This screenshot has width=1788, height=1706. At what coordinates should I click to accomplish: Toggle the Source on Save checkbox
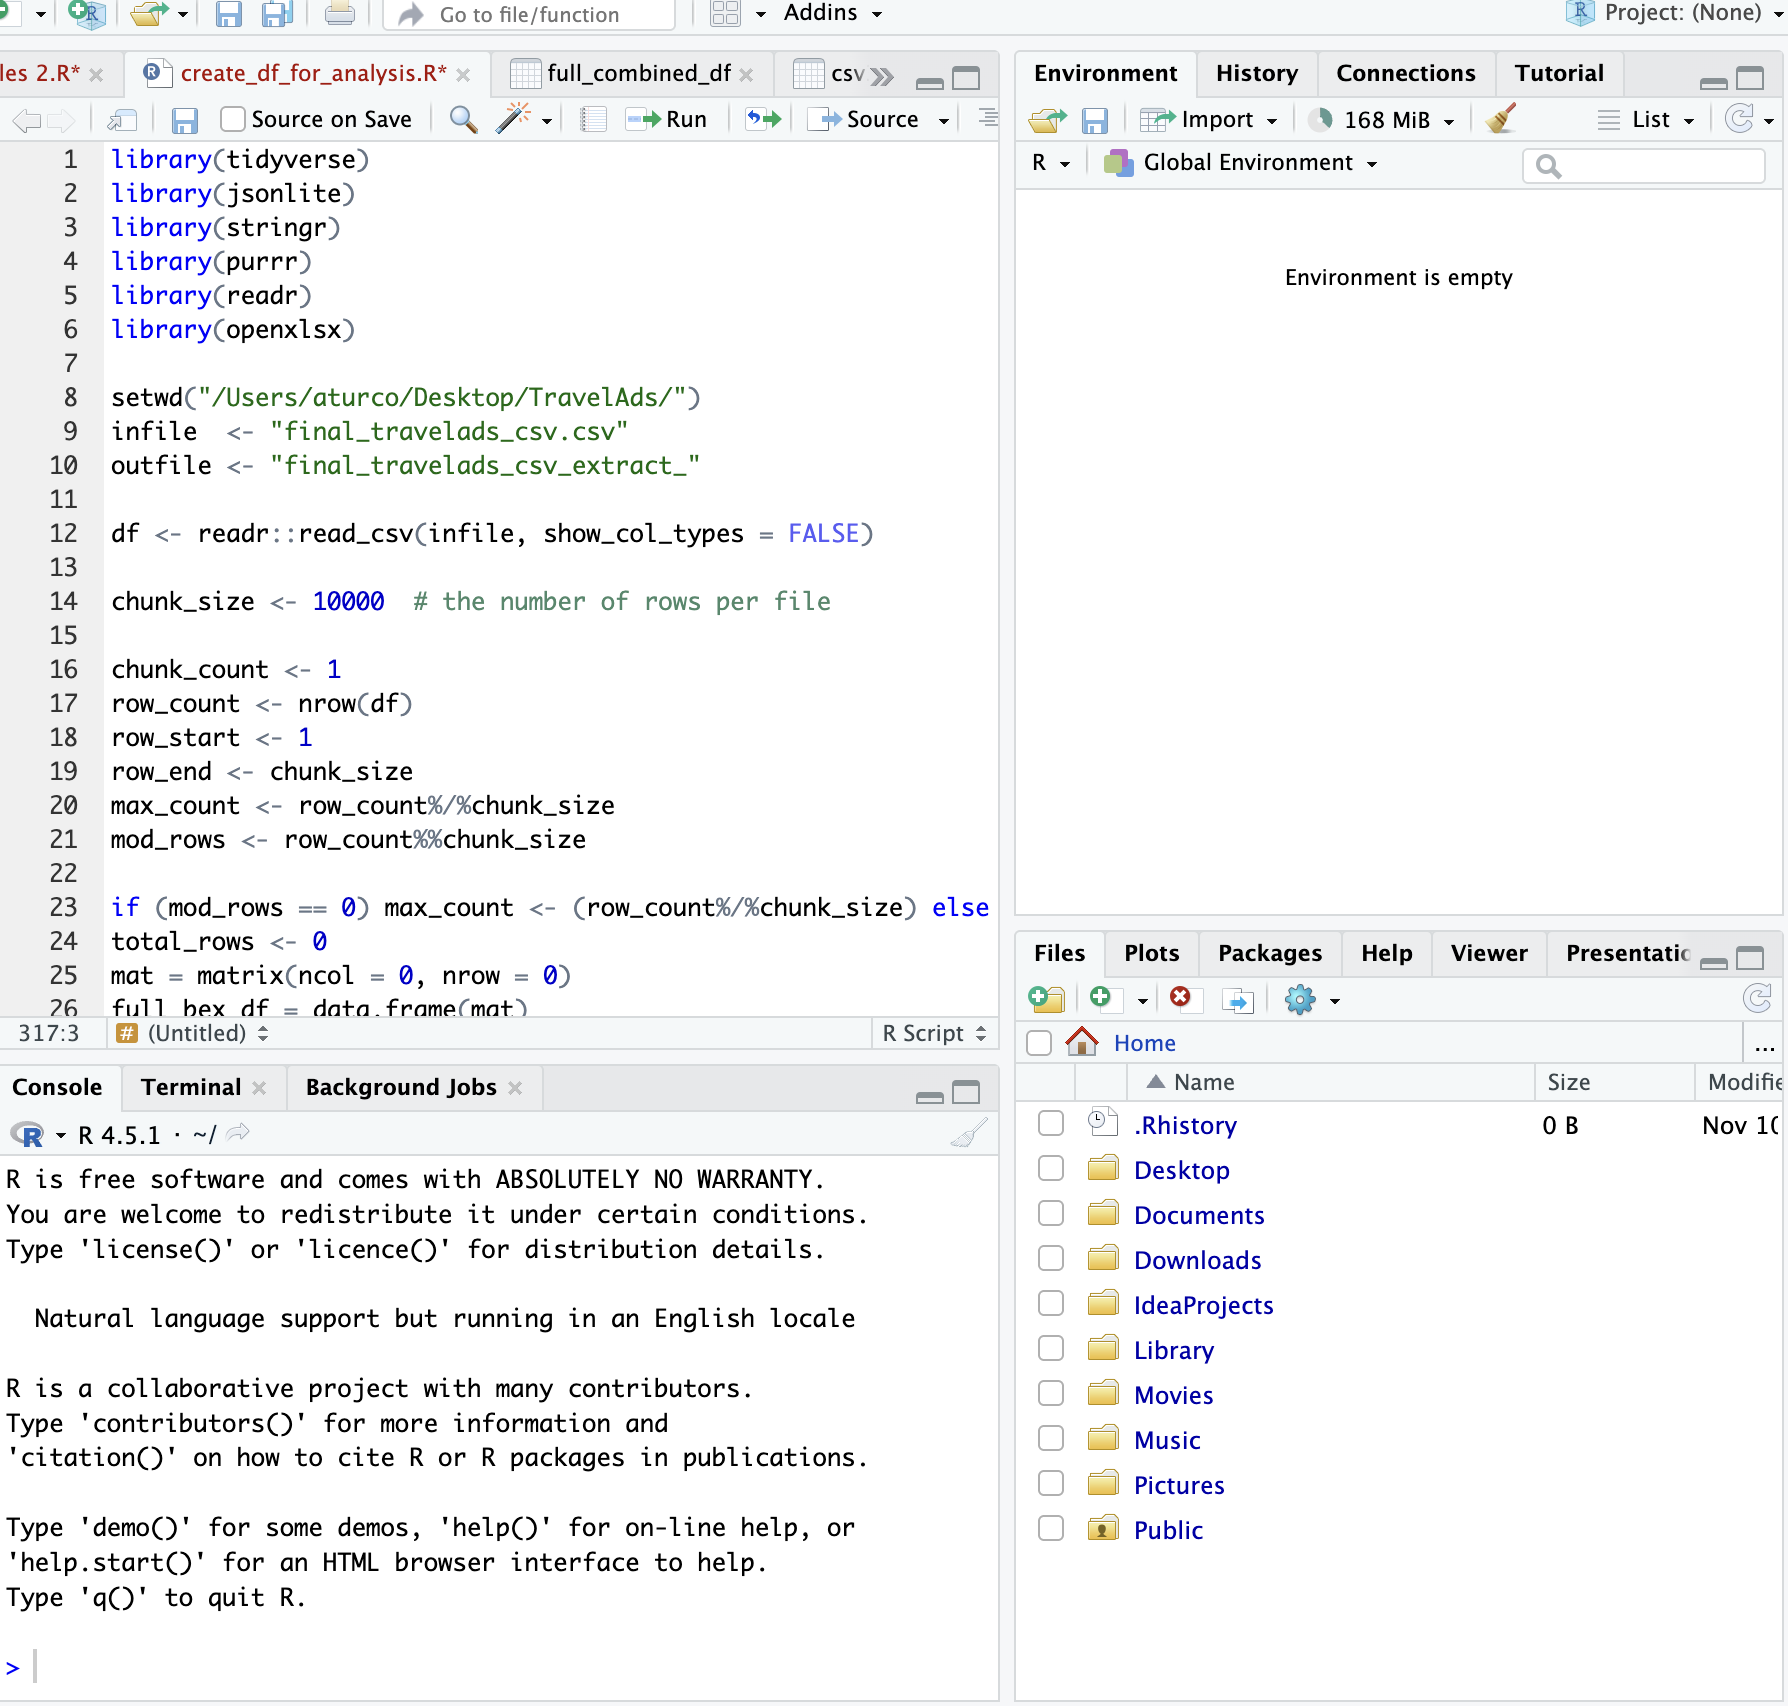coord(233,119)
